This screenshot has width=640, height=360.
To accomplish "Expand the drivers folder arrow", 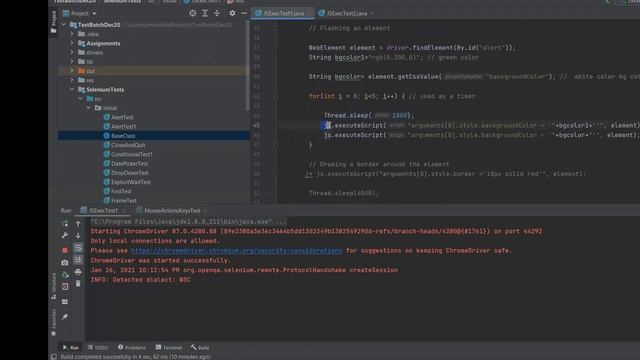I will (72, 52).
